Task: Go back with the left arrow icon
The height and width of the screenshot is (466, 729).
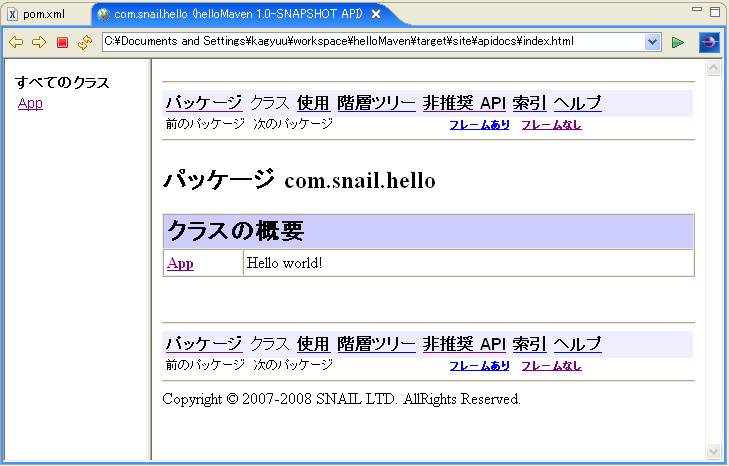Action: click(x=16, y=42)
